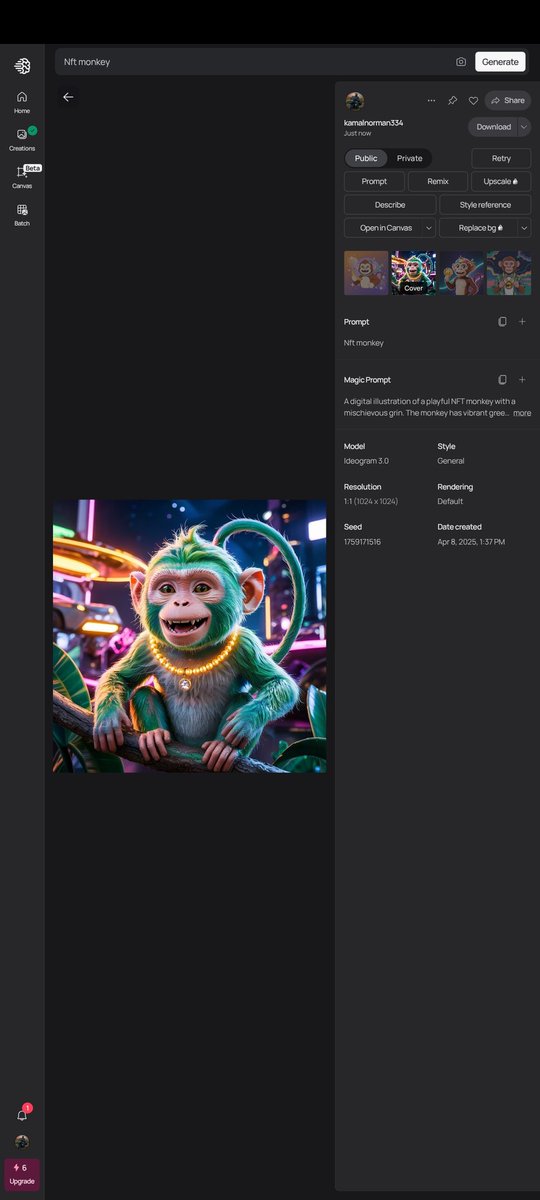Click the Prompt action button
Screen dimensions: 540x1200
coord(374,181)
